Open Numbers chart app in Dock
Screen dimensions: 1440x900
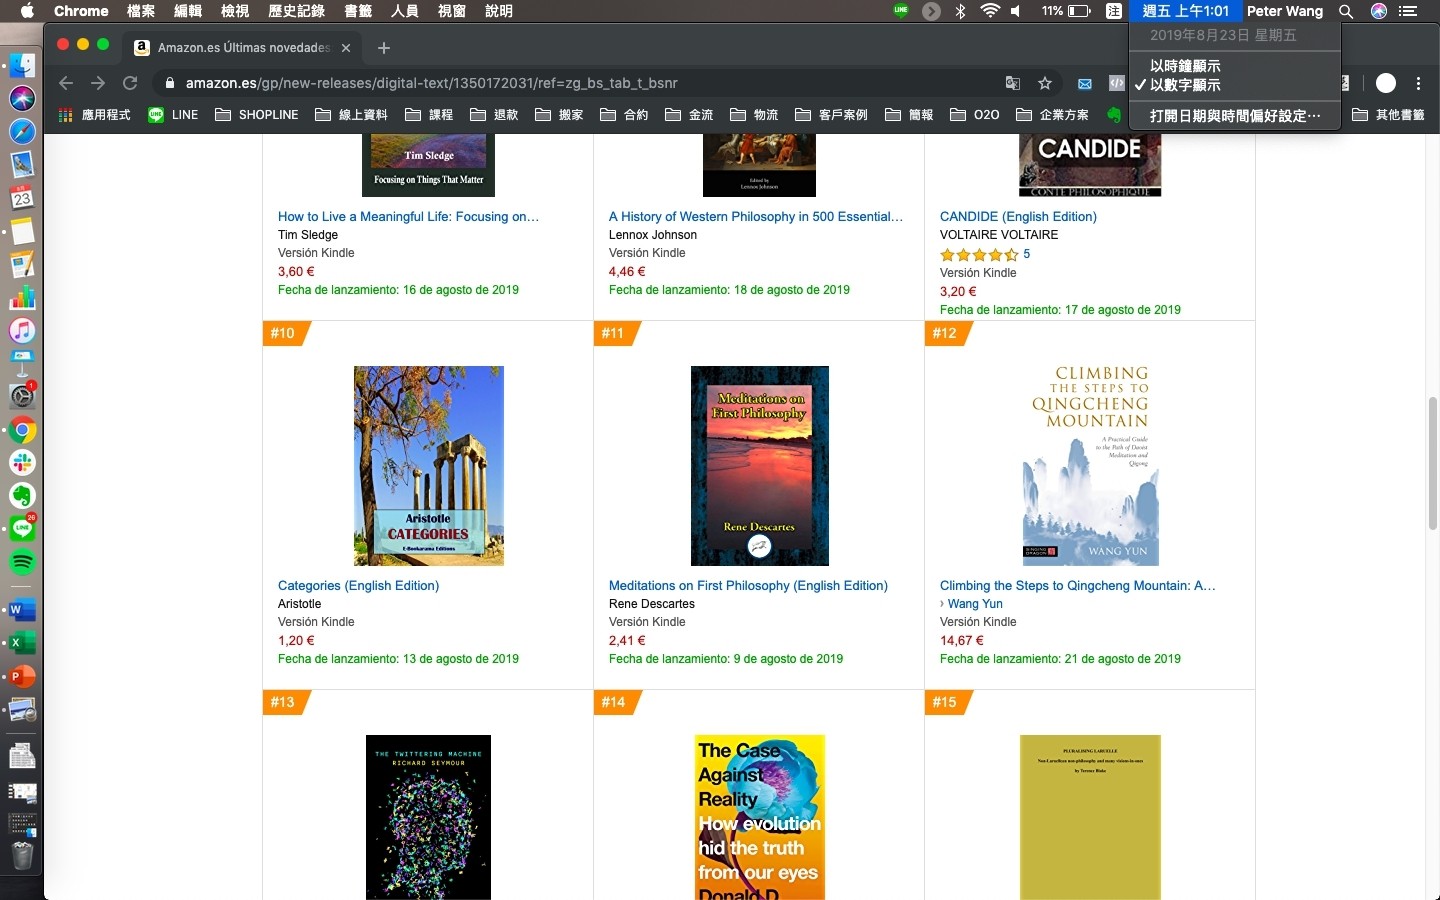[x=22, y=297]
